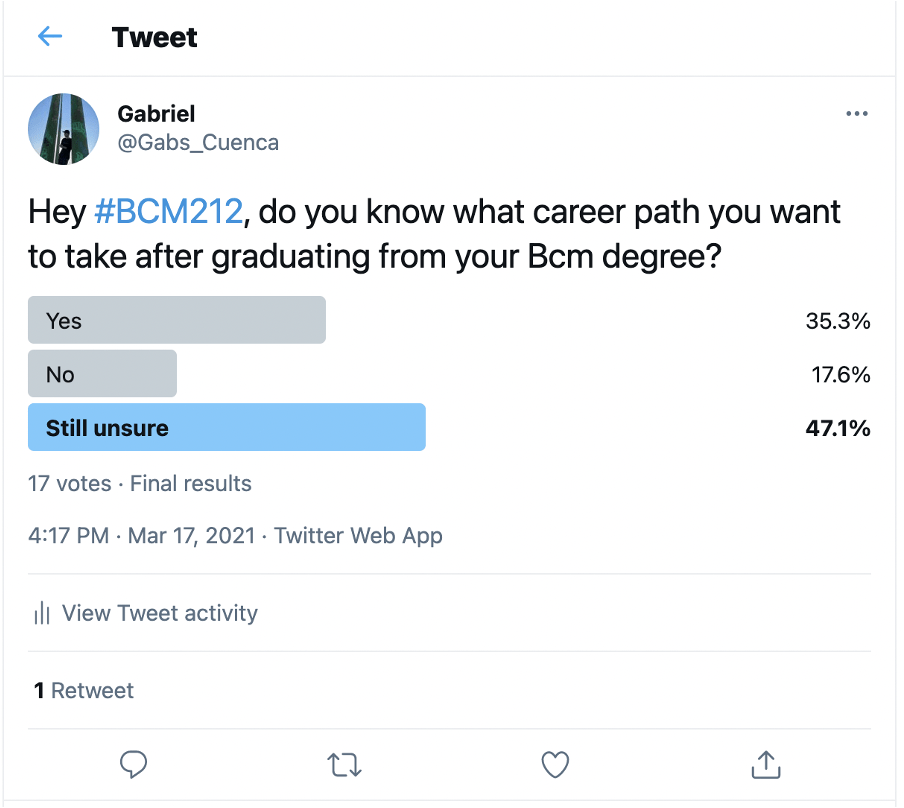Like the tweet with heart icon
This screenshot has width=904, height=808.
pos(555,765)
